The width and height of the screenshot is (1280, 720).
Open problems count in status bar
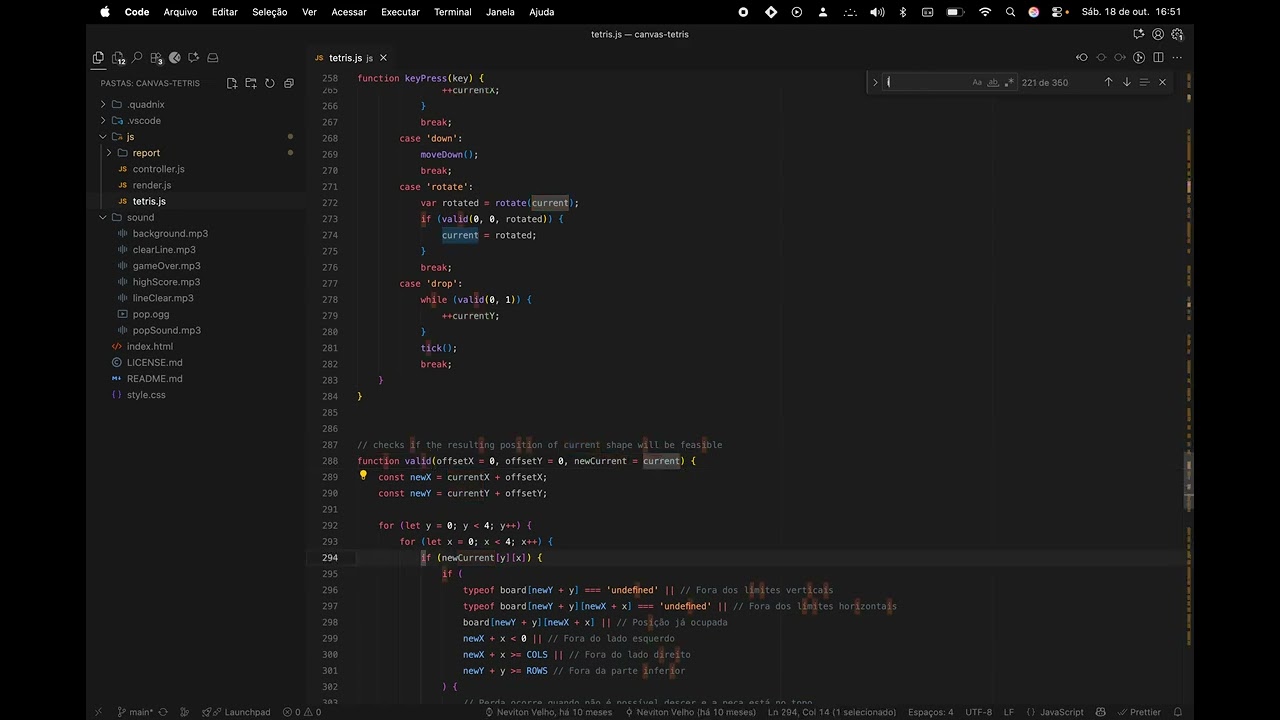(302, 712)
